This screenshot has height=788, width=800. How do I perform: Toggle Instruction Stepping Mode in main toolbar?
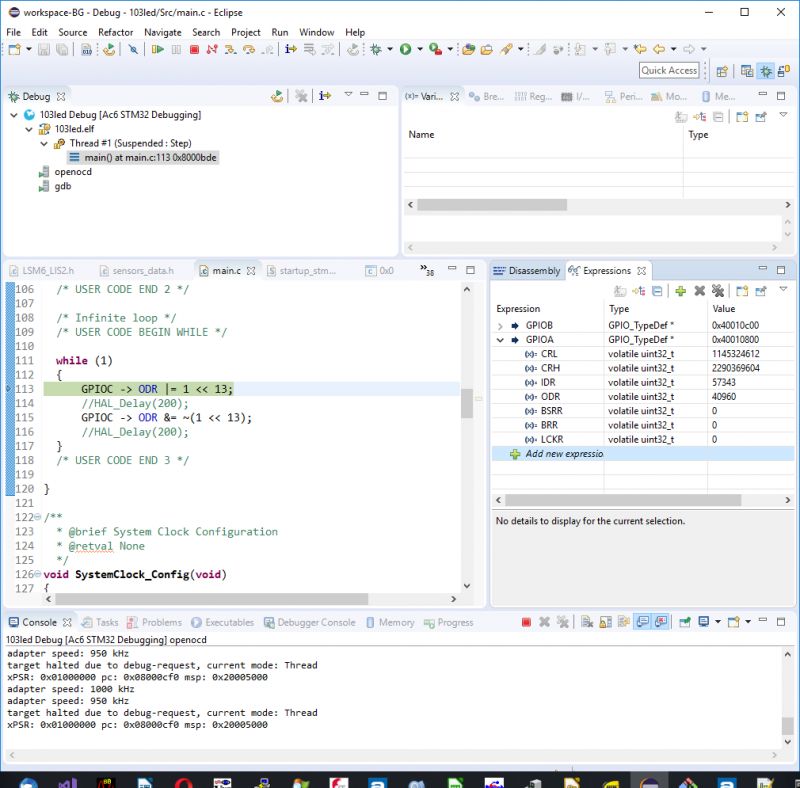291,49
